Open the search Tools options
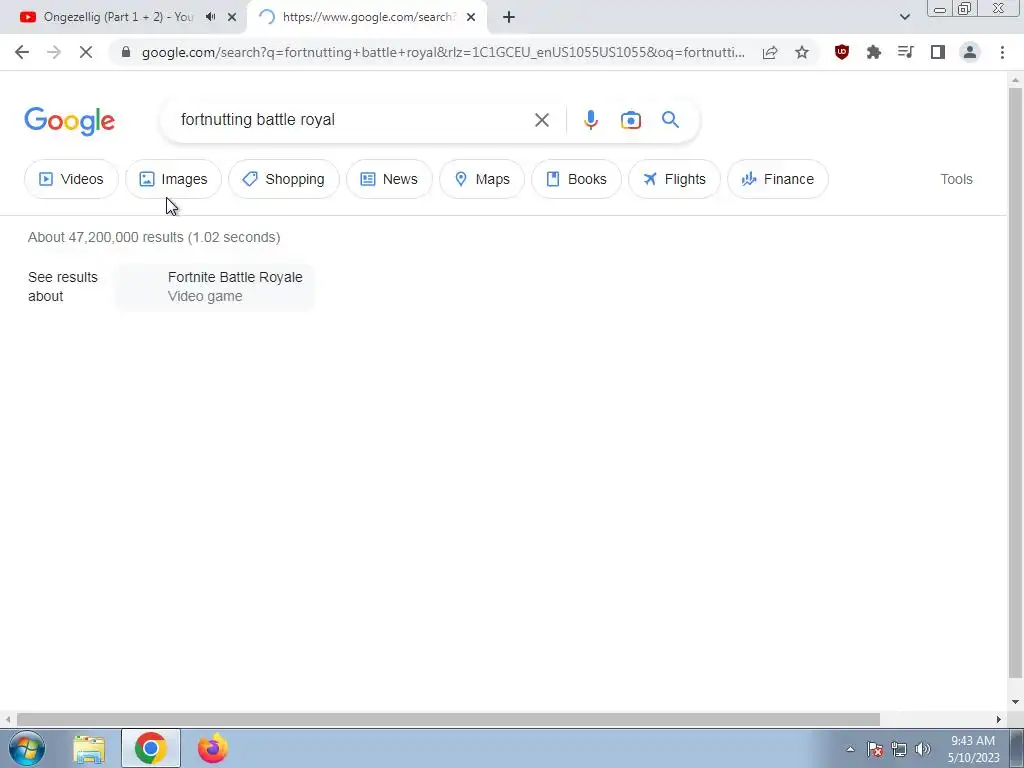The image size is (1024, 768). point(956,179)
